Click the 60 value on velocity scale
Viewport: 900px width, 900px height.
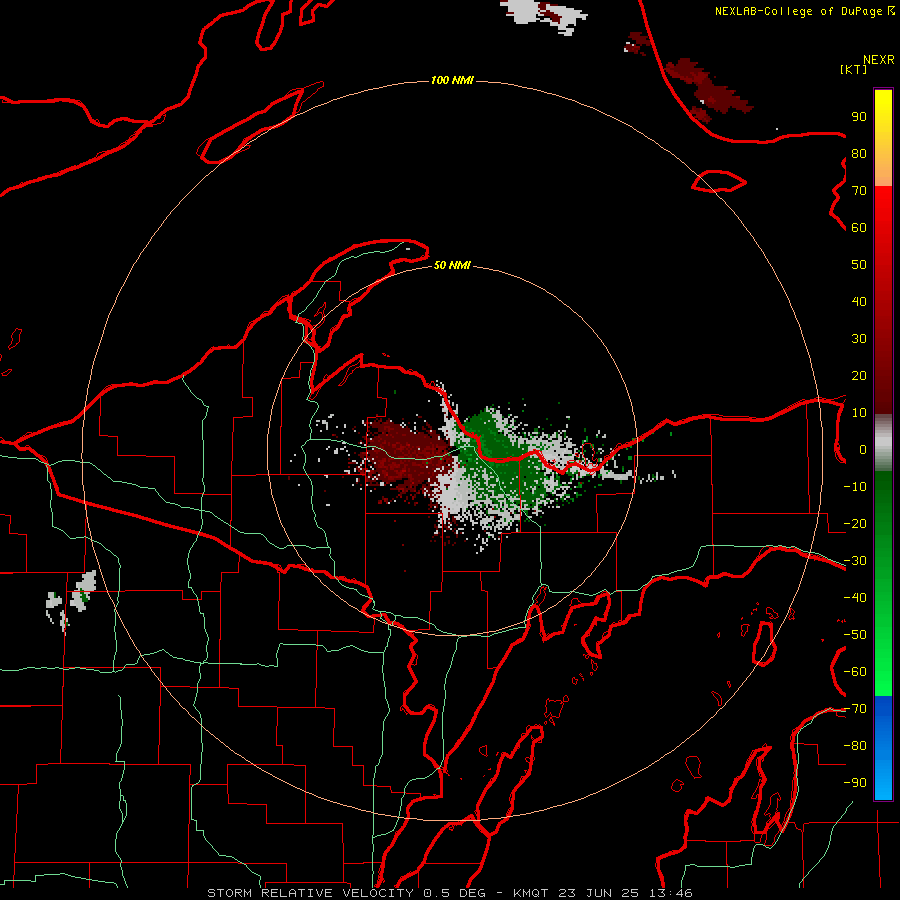coord(859,227)
